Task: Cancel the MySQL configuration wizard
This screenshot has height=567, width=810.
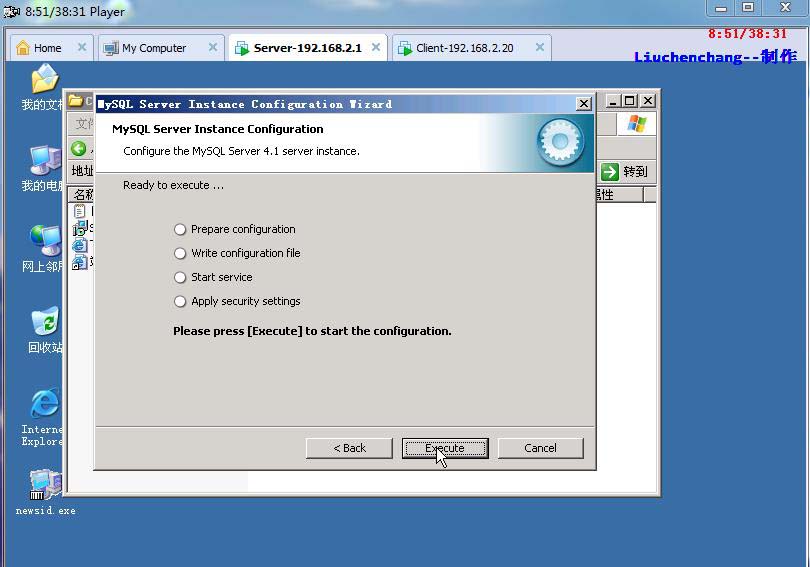Action: tap(540, 448)
